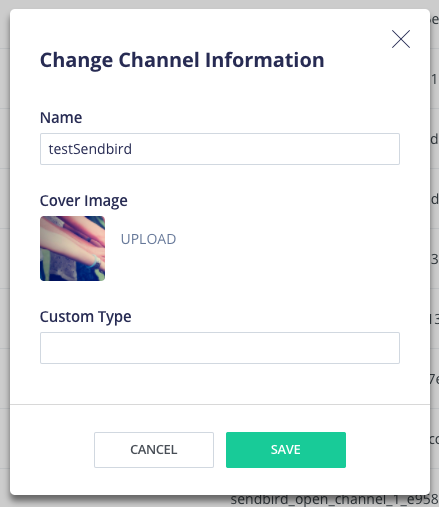Click the dimmed backdrop left of dialog

[x=5, y=253]
